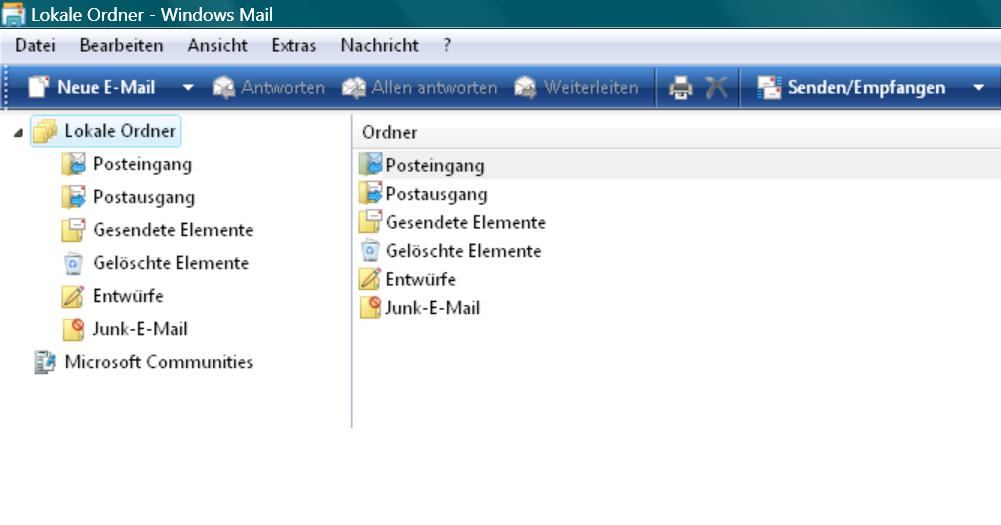Click Gesendete Elemente icon in Ordner list

coord(370,222)
